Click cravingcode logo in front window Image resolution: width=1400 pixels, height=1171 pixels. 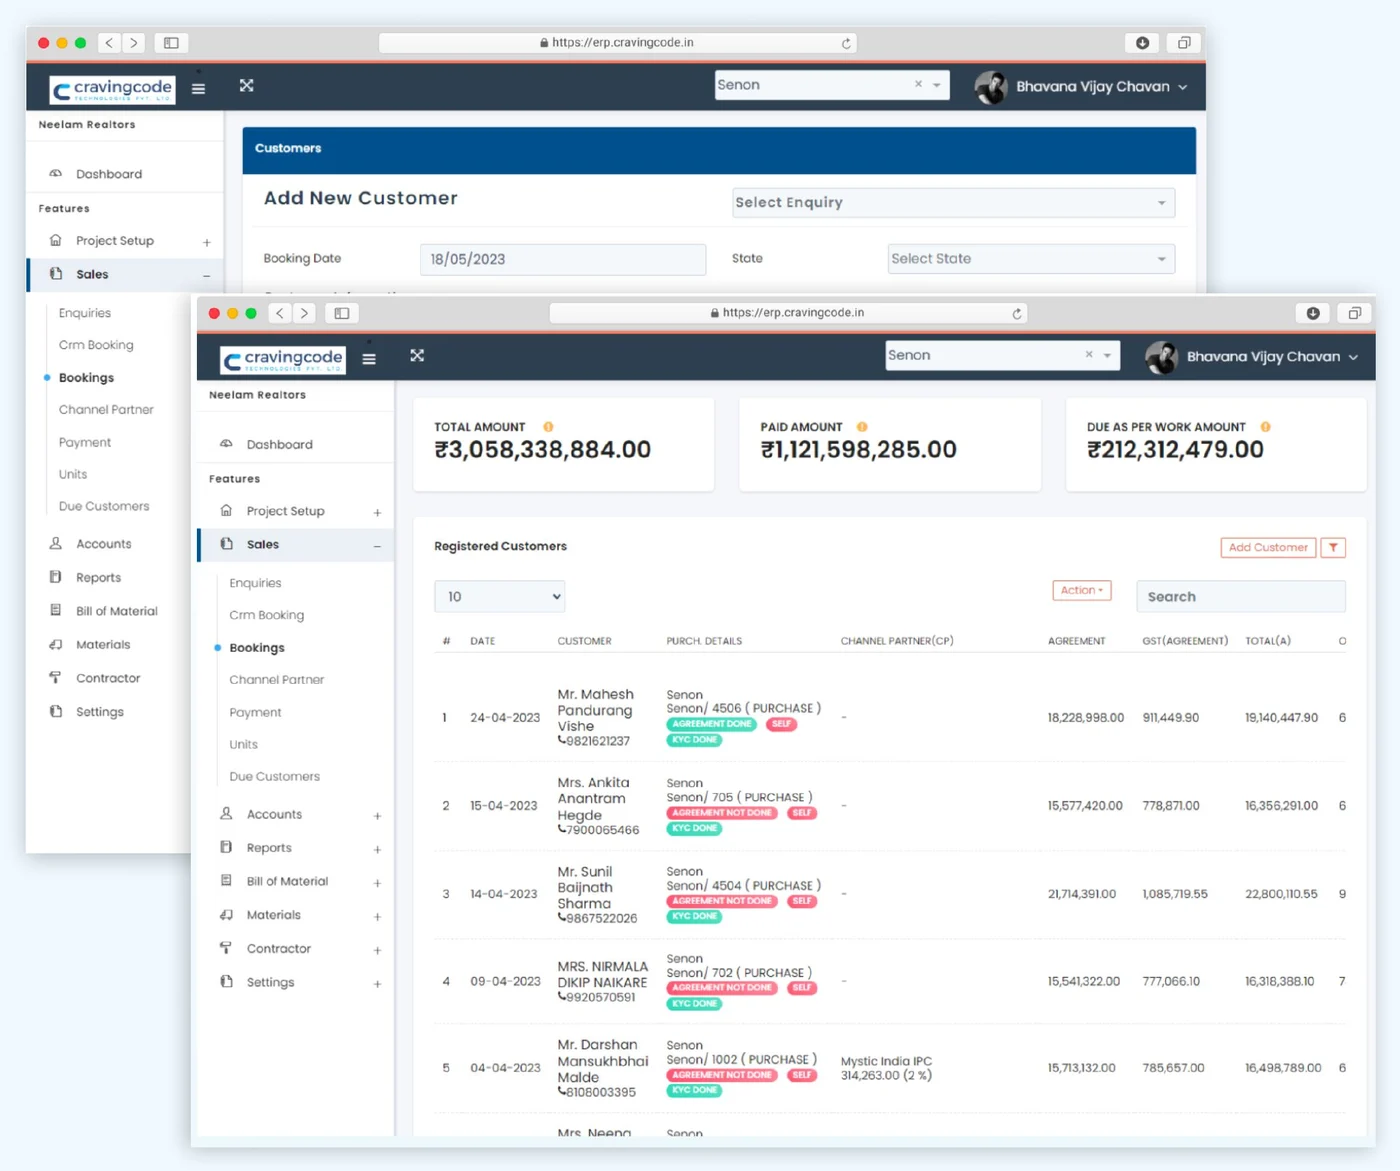[x=283, y=359]
